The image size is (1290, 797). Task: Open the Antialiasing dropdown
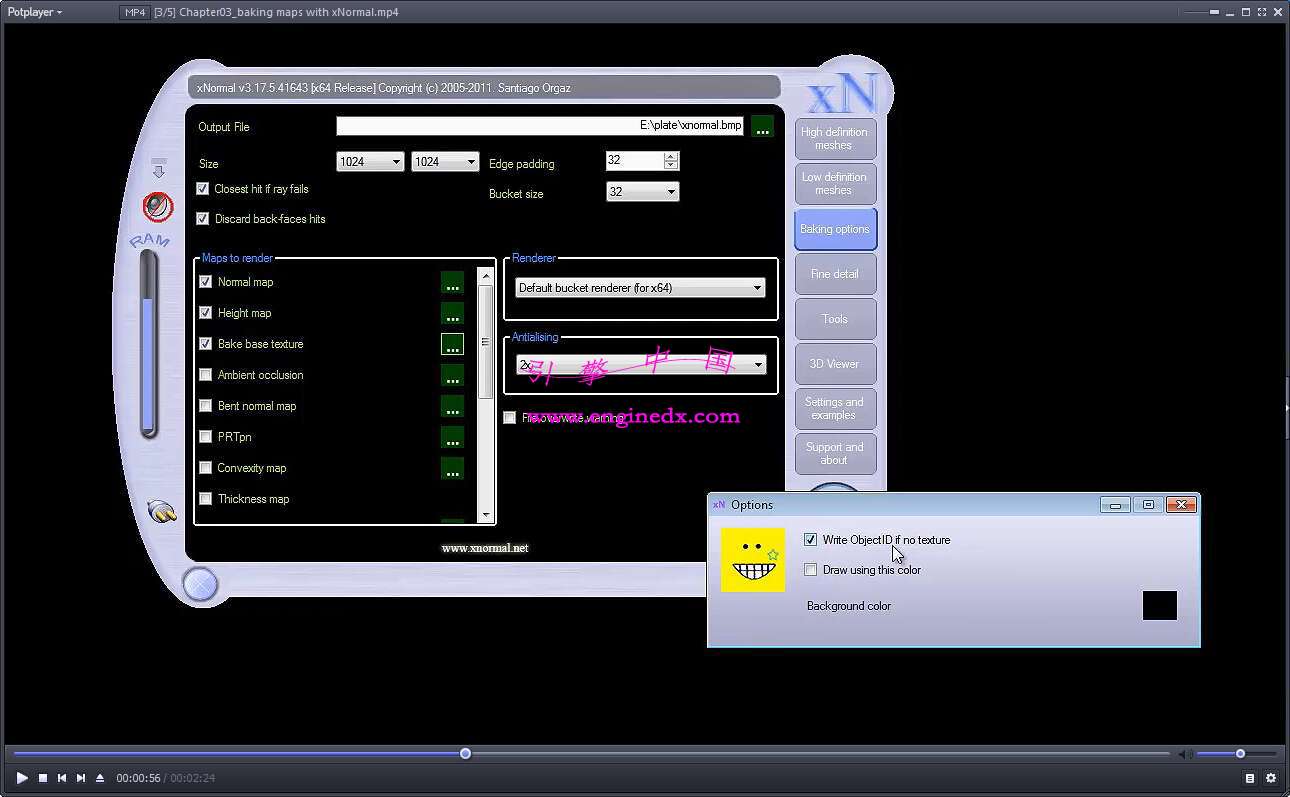[641, 365]
